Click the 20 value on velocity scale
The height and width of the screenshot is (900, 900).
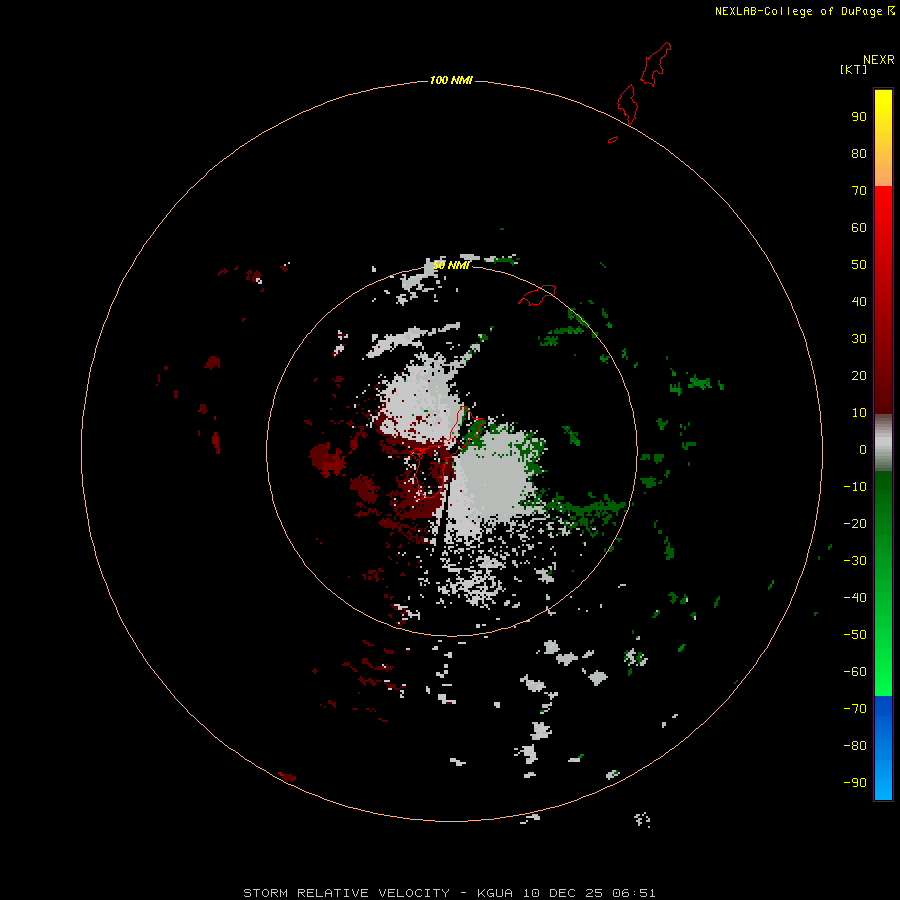[859, 375]
